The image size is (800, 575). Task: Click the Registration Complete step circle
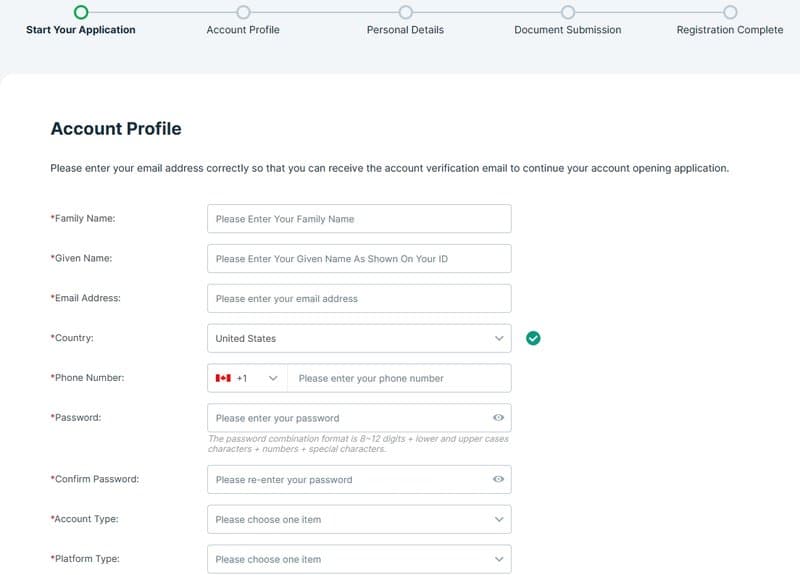730,12
